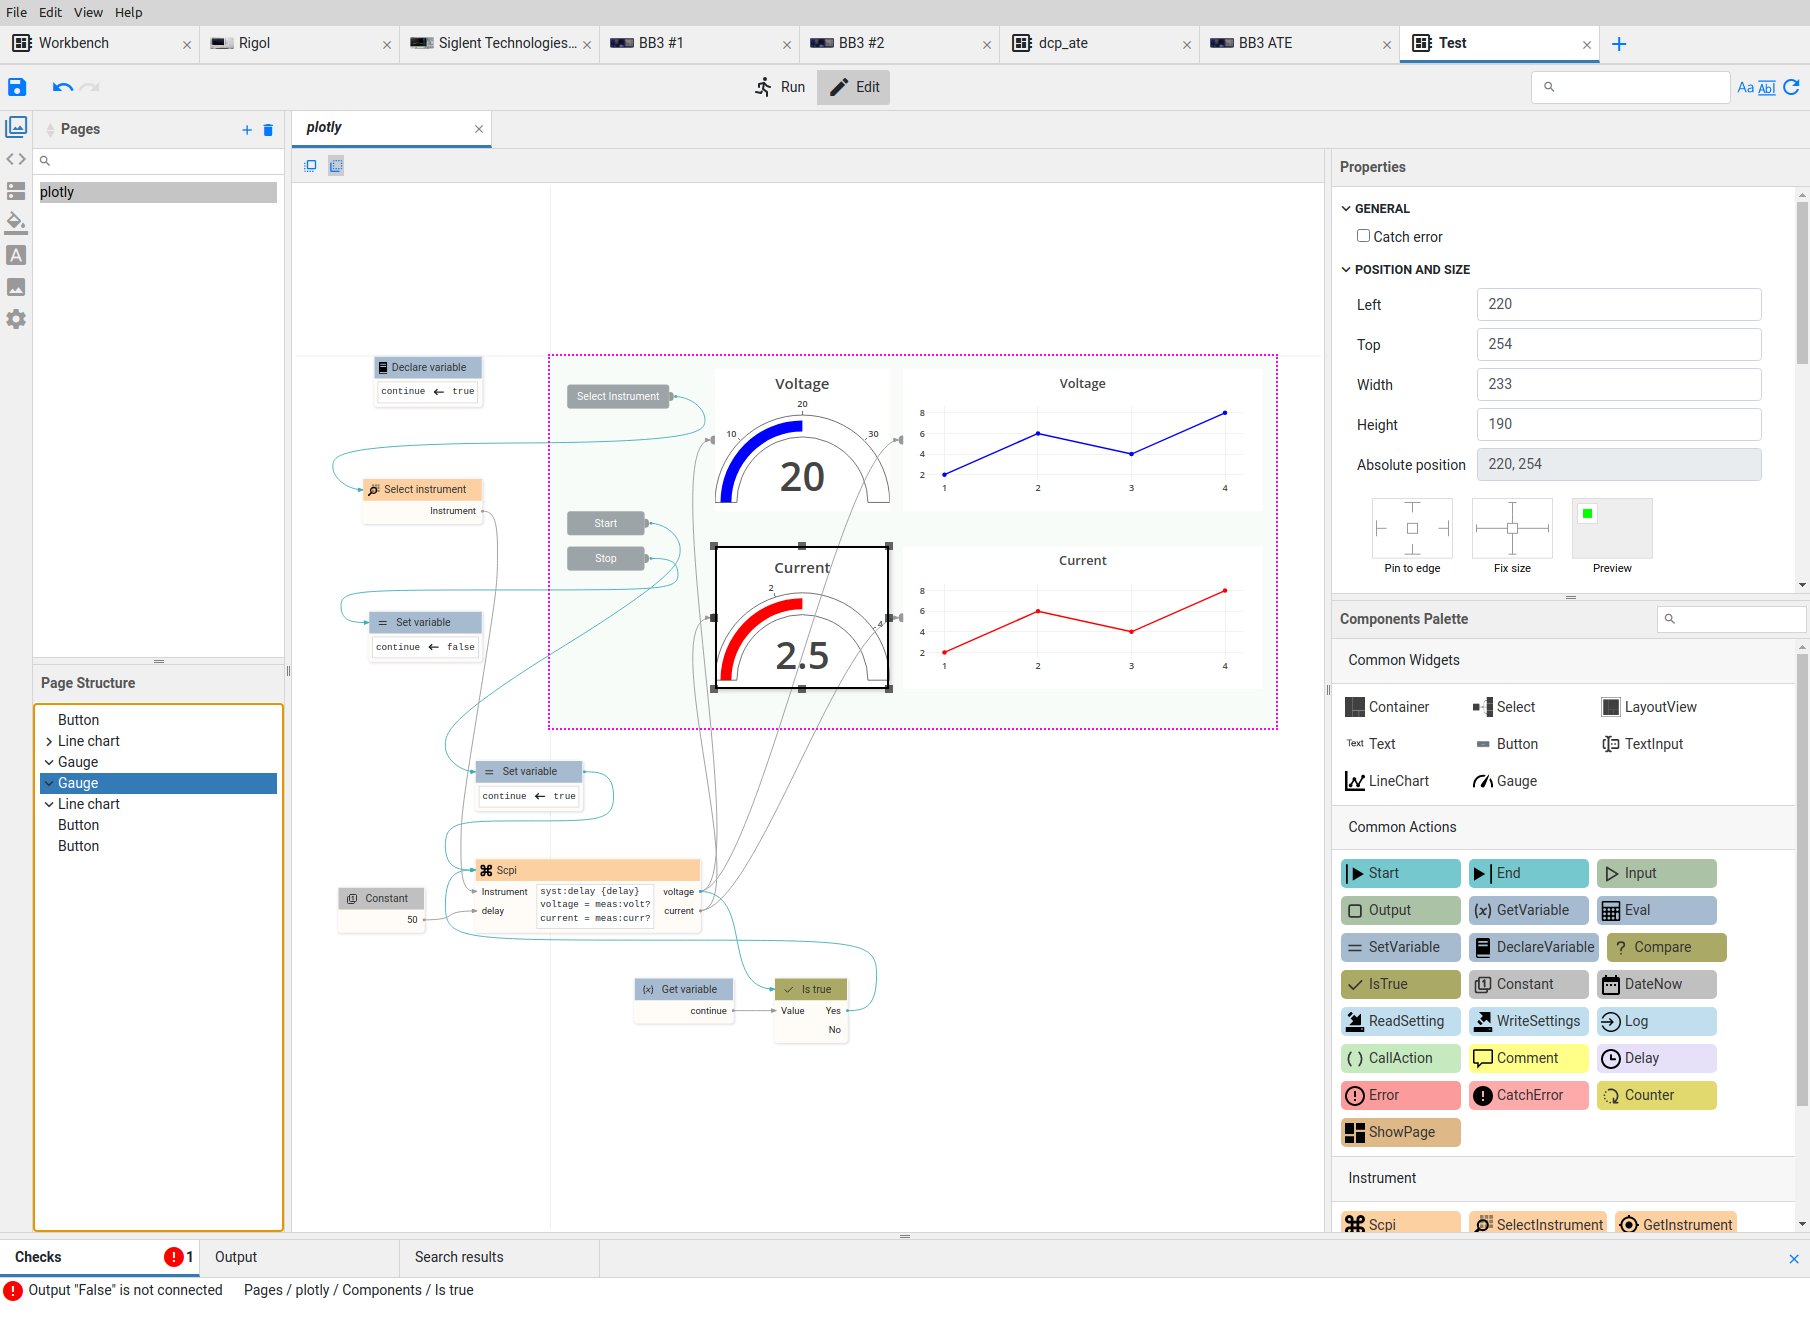Image resolution: width=1810 pixels, height=1337 pixels.
Task: Click the Undo arrow icon
Action: (x=62, y=87)
